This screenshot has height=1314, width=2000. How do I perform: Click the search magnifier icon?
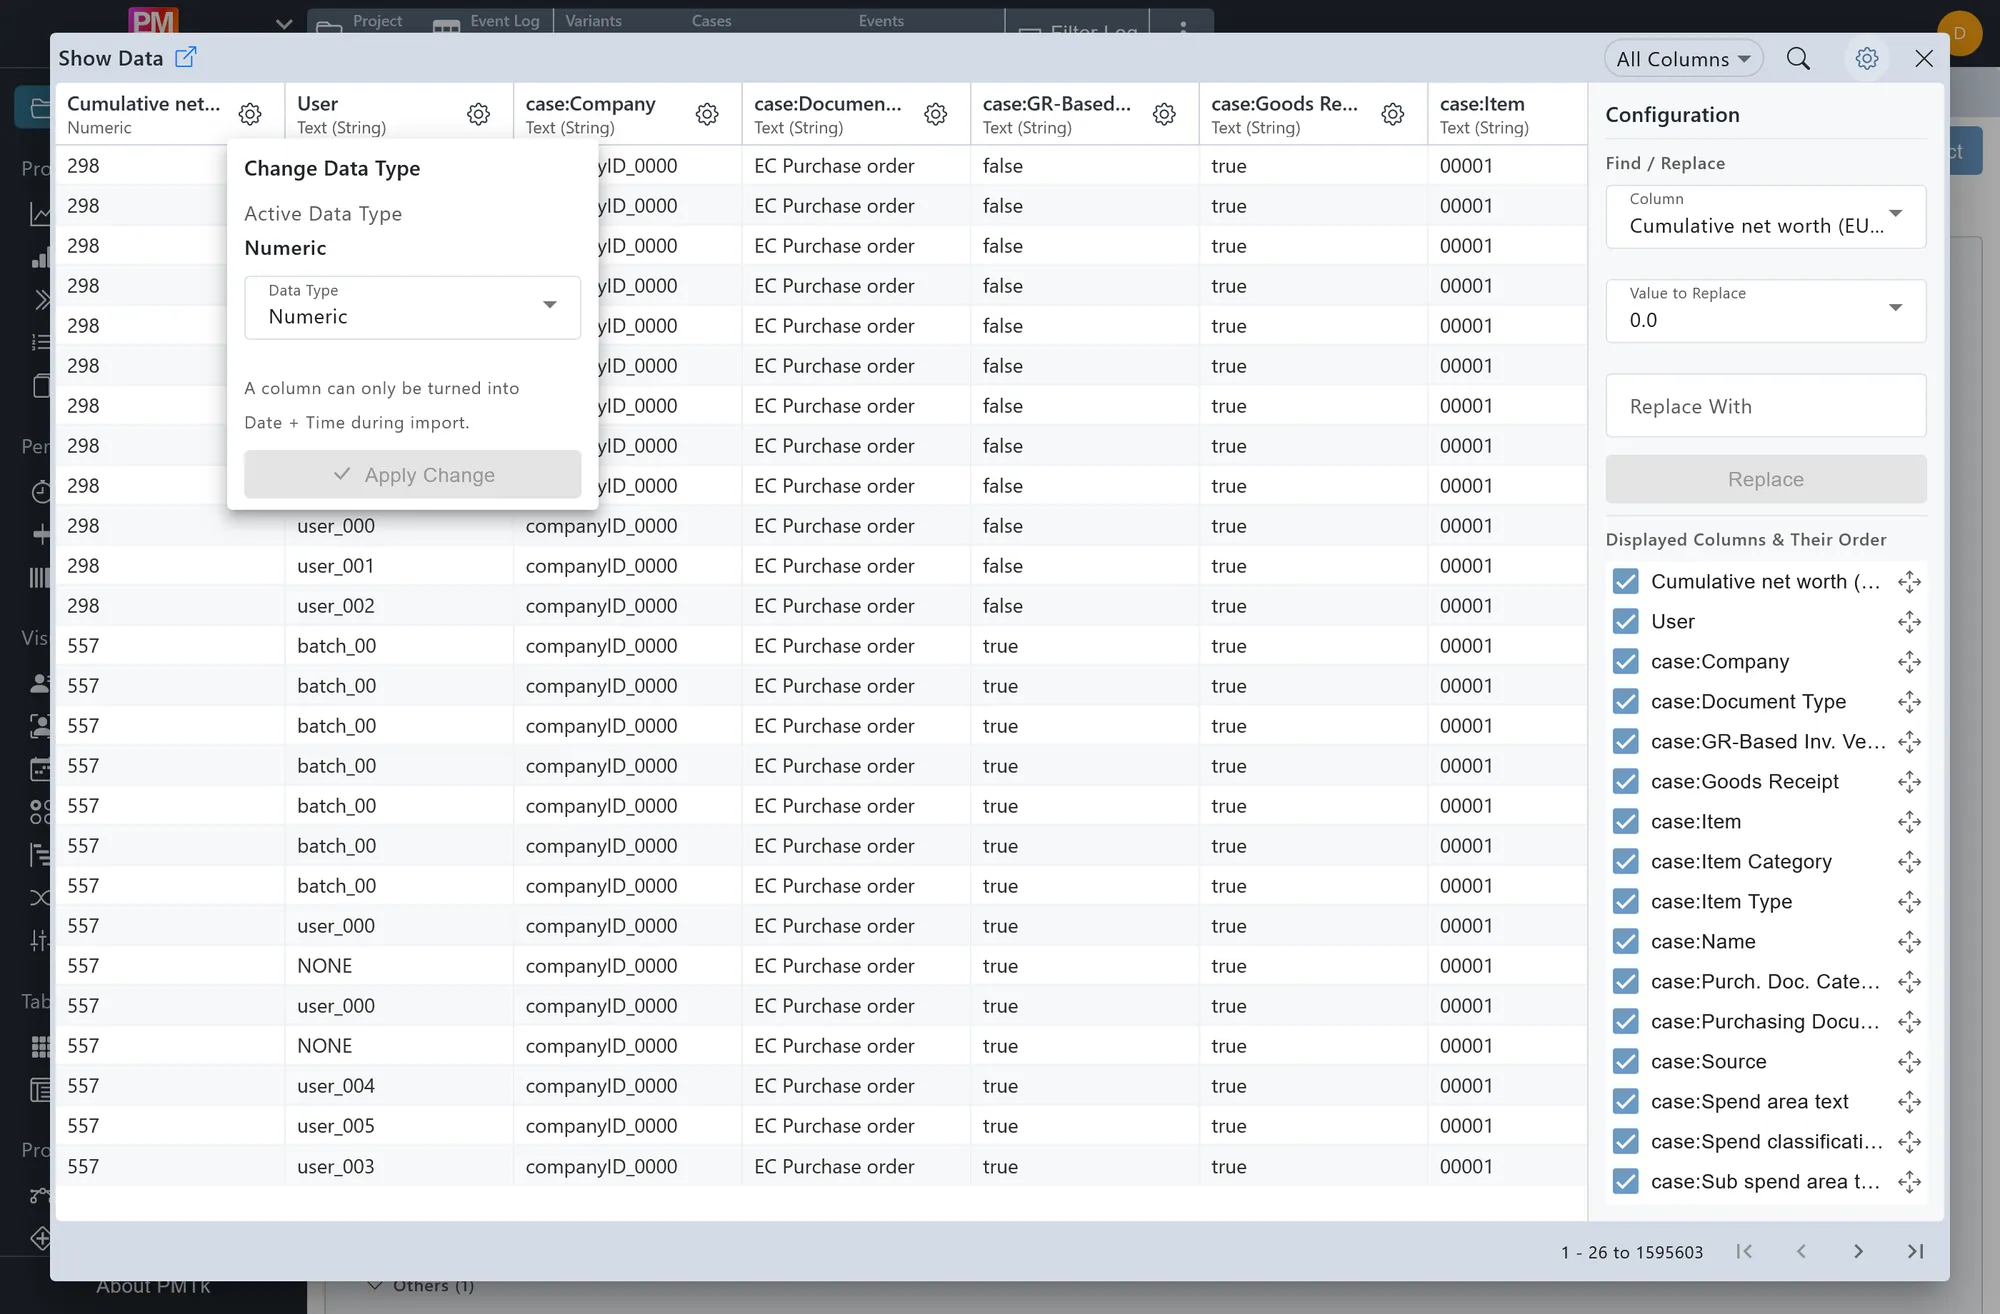click(x=1798, y=59)
